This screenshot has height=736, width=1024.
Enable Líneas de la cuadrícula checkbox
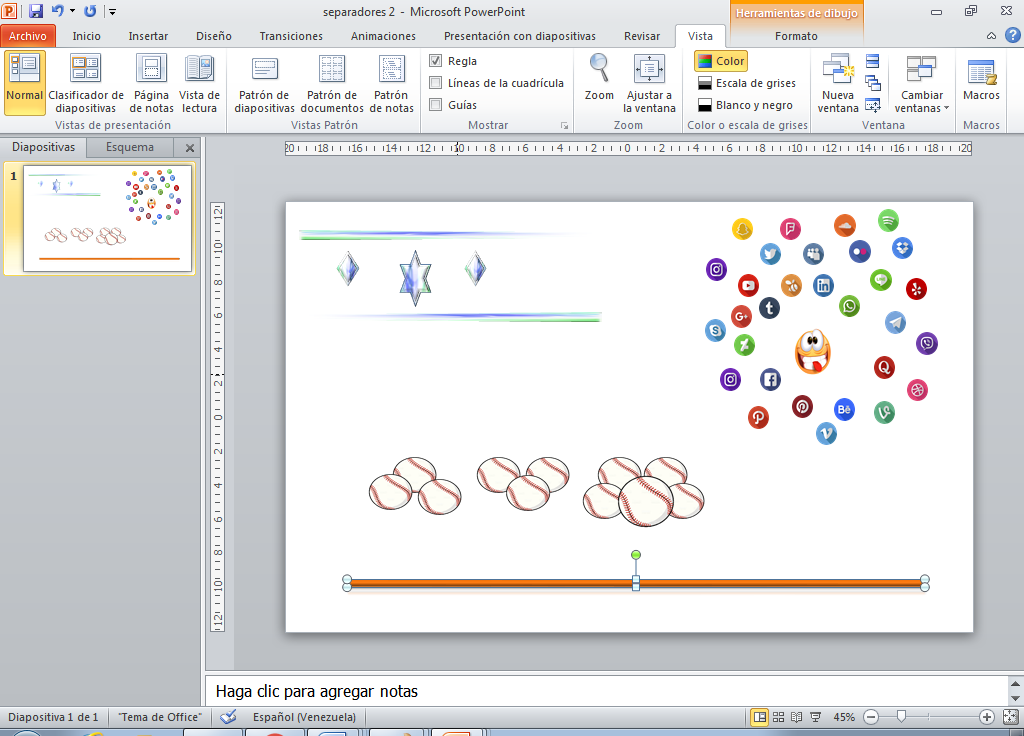(x=436, y=83)
